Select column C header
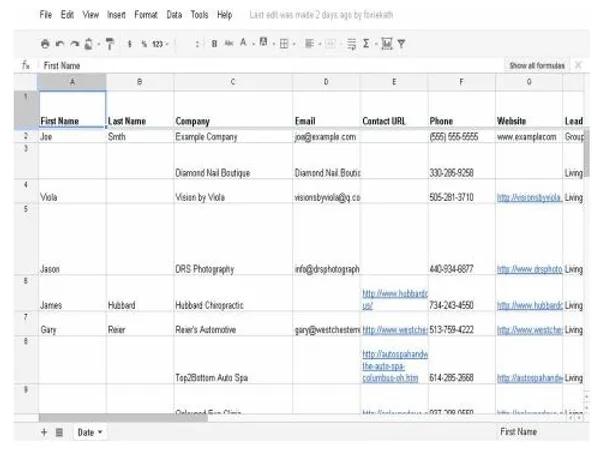The width and height of the screenshot is (600, 452). click(233, 82)
